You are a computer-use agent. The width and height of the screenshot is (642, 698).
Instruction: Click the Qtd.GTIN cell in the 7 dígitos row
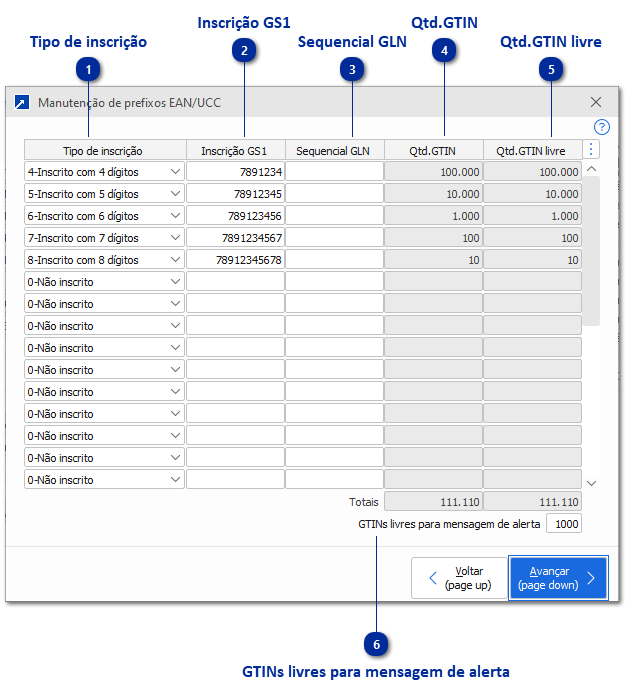click(x=433, y=238)
